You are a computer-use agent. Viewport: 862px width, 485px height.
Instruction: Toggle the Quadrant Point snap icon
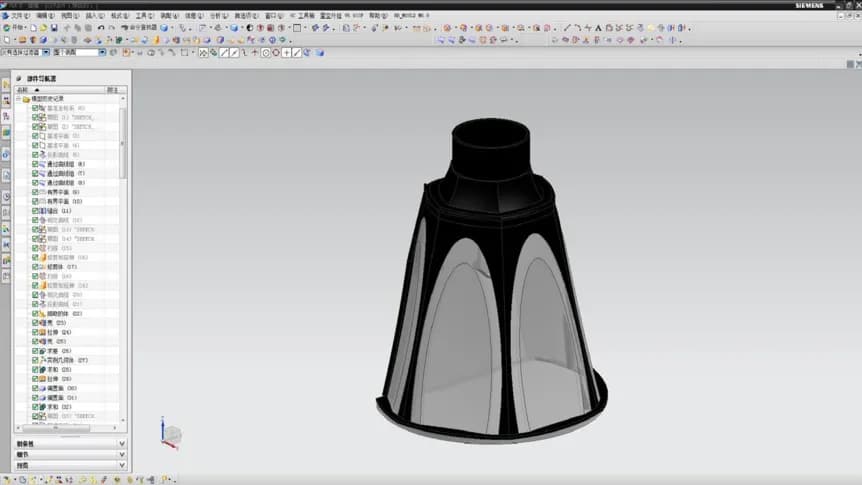pyautogui.click(x=276, y=53)
